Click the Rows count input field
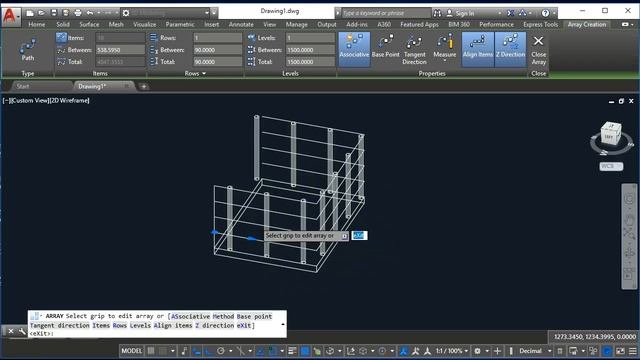Image resolution: width=640 pixels, height=360 pixels. point(217,38)
